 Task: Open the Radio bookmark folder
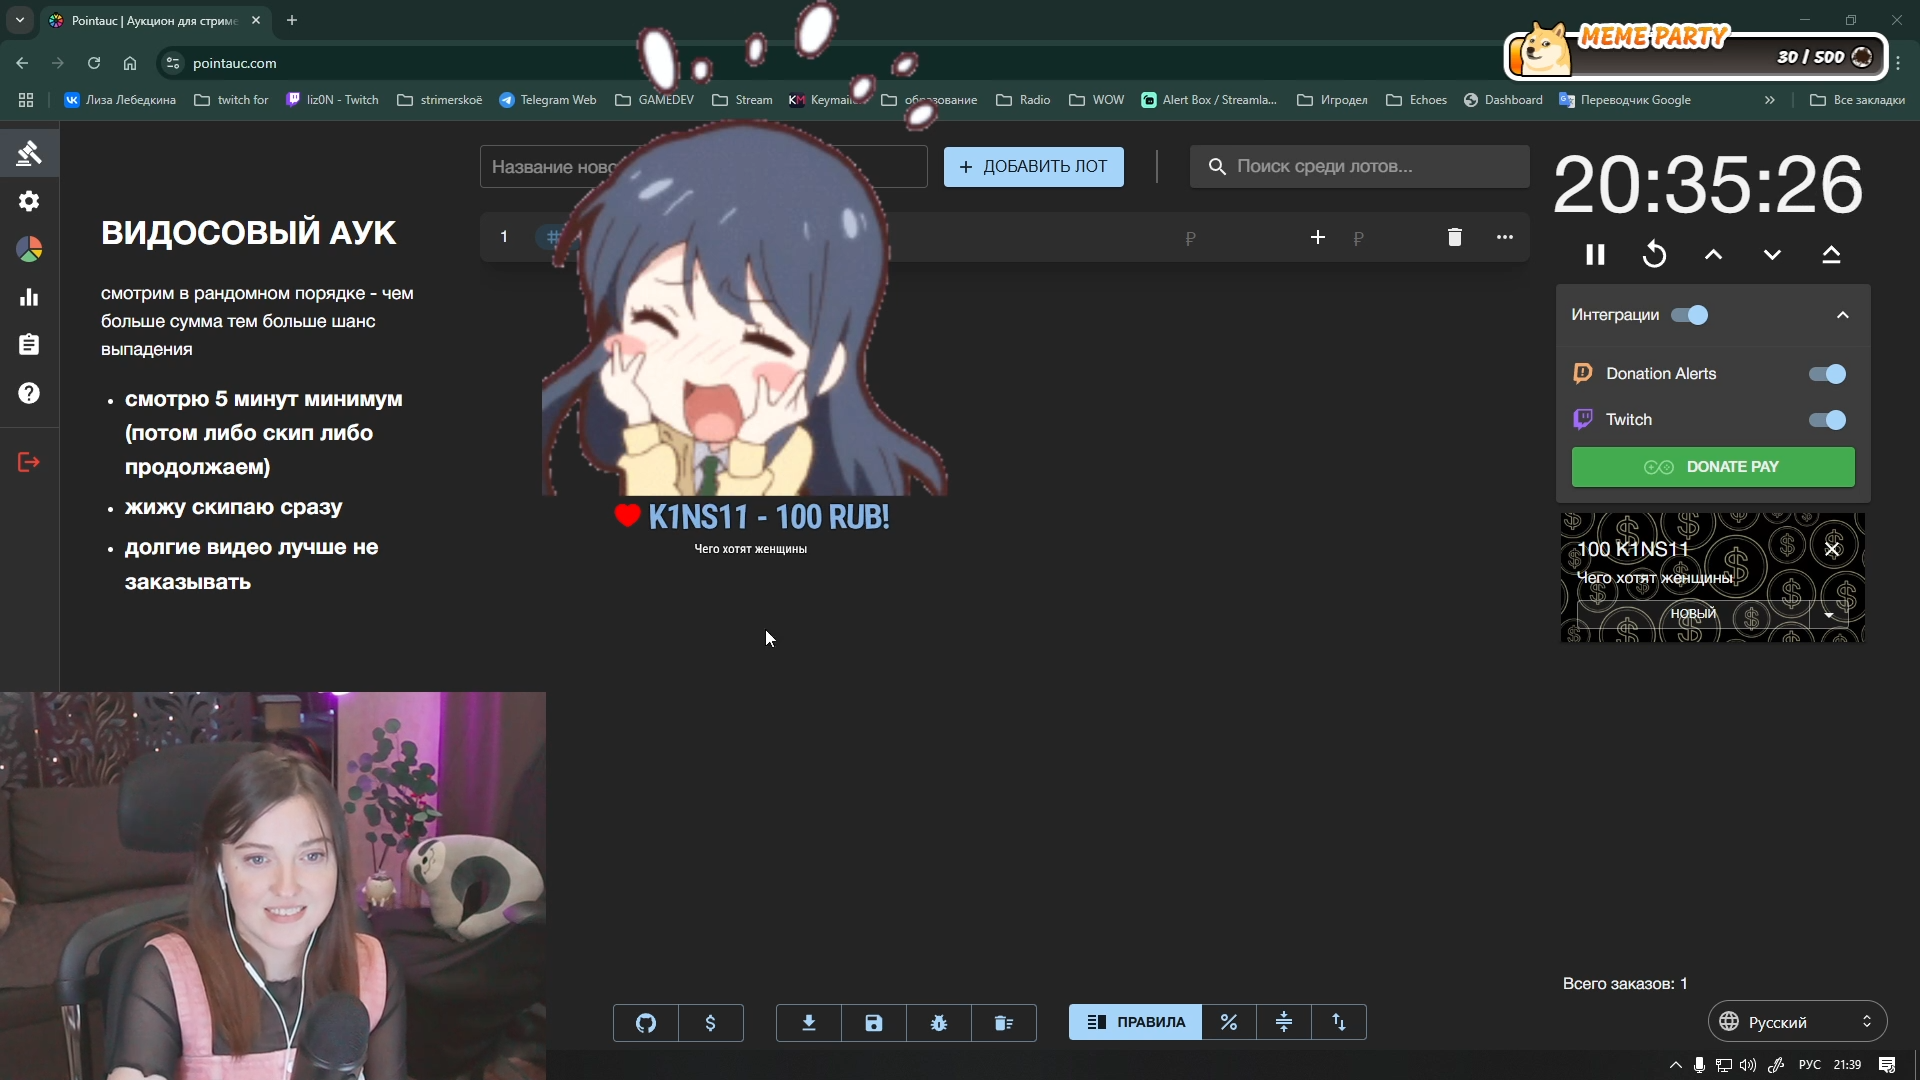[1023, 100]
